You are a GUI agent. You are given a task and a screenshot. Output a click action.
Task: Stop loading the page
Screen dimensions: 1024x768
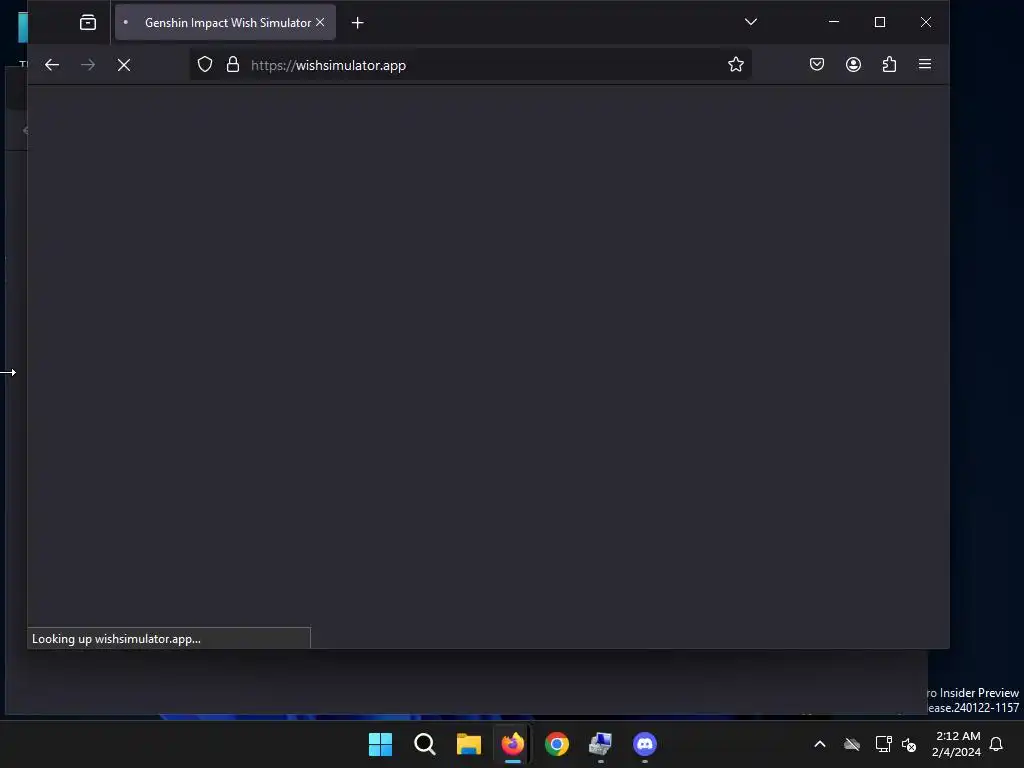click(x=123, y=65)
